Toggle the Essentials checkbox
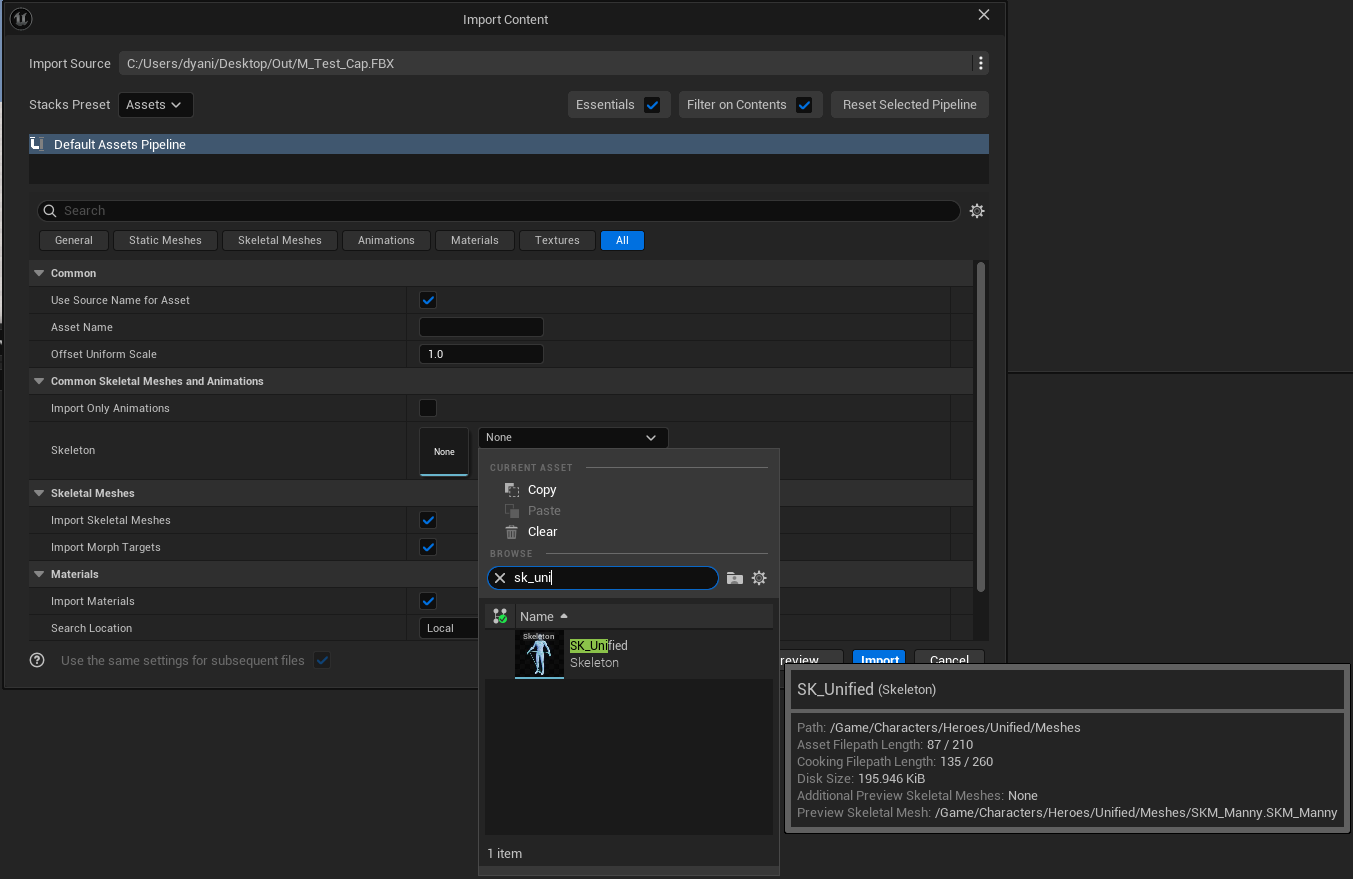The width and height of the screenshot is (1353, 879). coord(652,105)
